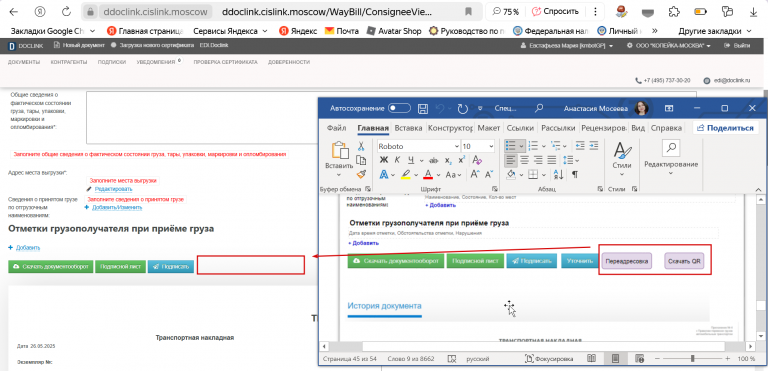Increase the indent level
The height and width of the screenshot is (371, 768).
point(594,146)
